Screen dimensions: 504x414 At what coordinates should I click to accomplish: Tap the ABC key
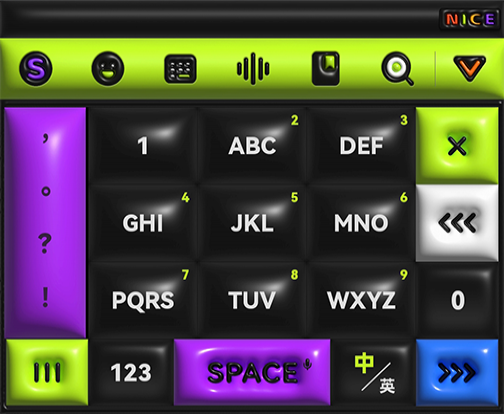point(252,146)
